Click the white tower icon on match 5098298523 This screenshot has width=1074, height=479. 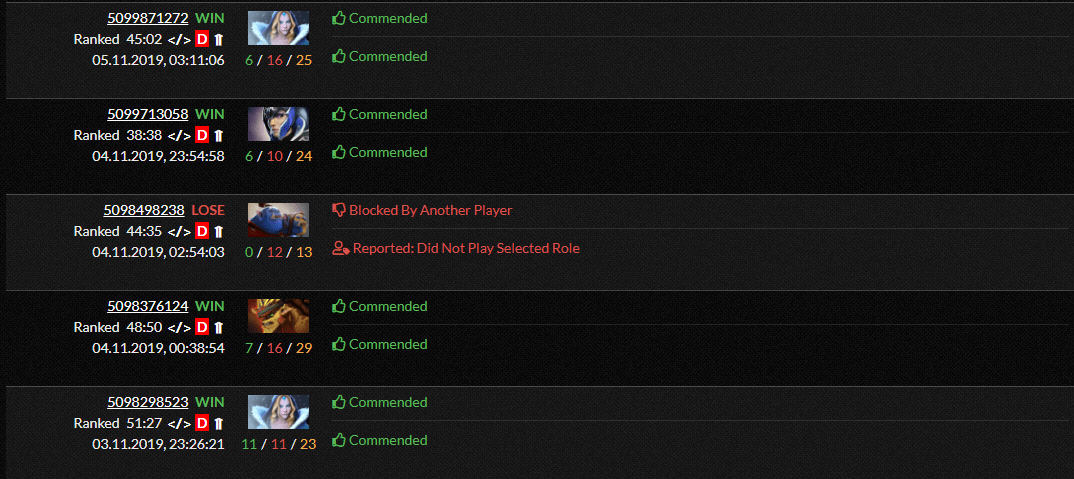(x=219, y=423)
